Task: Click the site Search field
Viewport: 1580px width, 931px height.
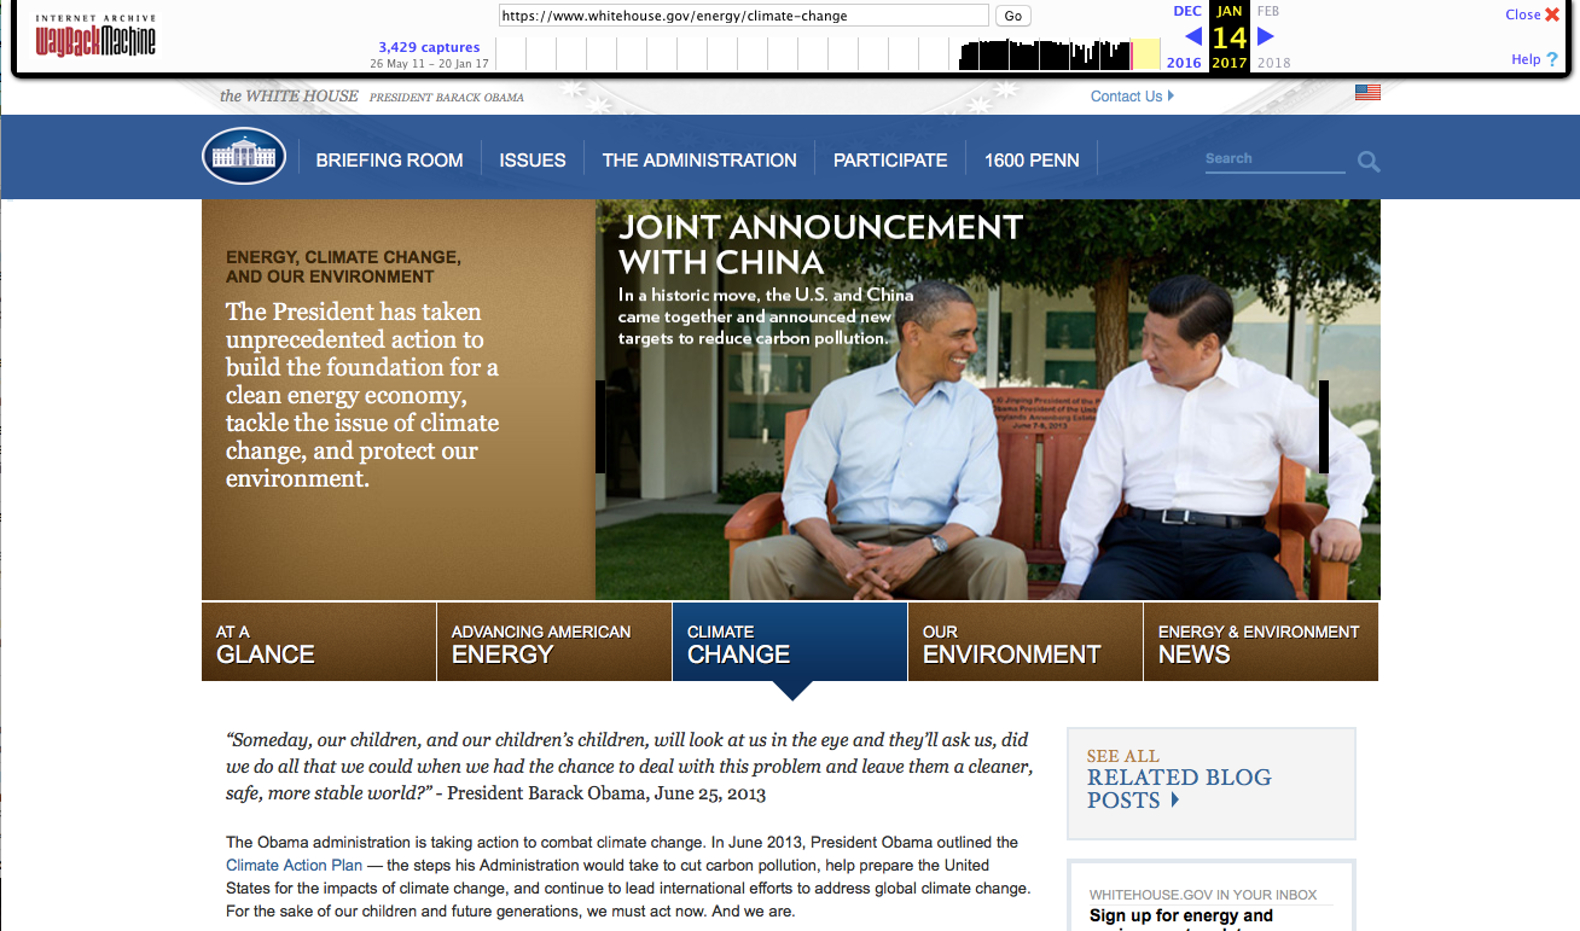Action: [1275, 159]
